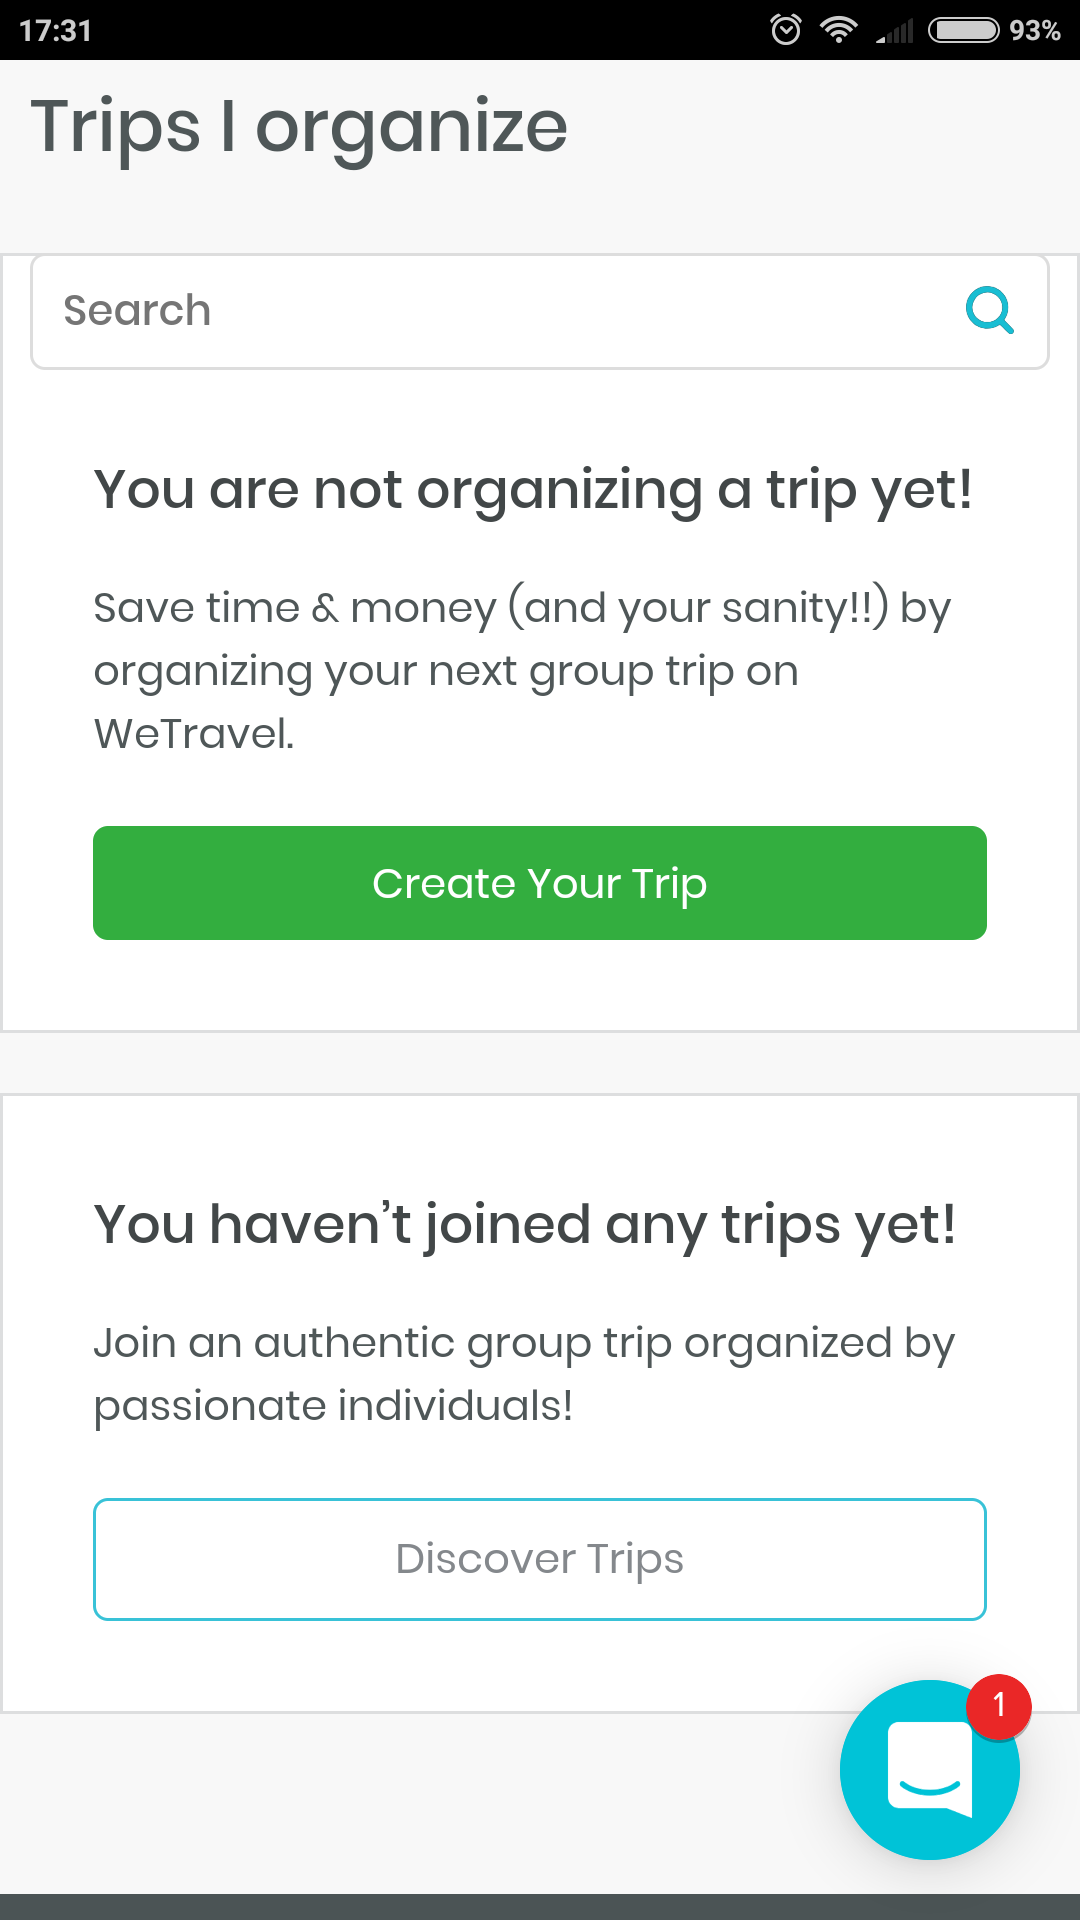Screen dimensions: 1080x1920
Task: Tap the "Join an authentic group trip" description
Action: point(524,1343)
